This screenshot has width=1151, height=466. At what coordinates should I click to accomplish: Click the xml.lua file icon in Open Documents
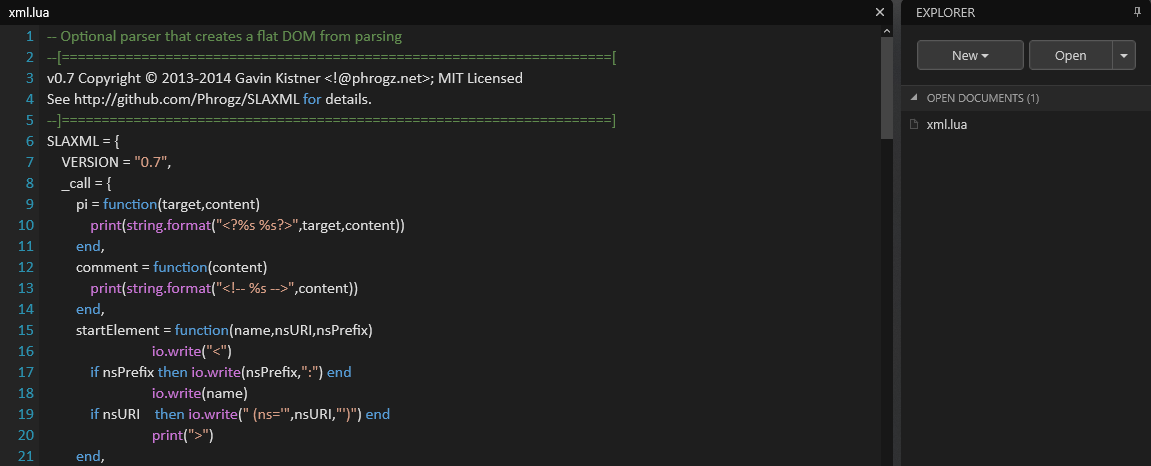pyautogui.click(x=914, y=125)
